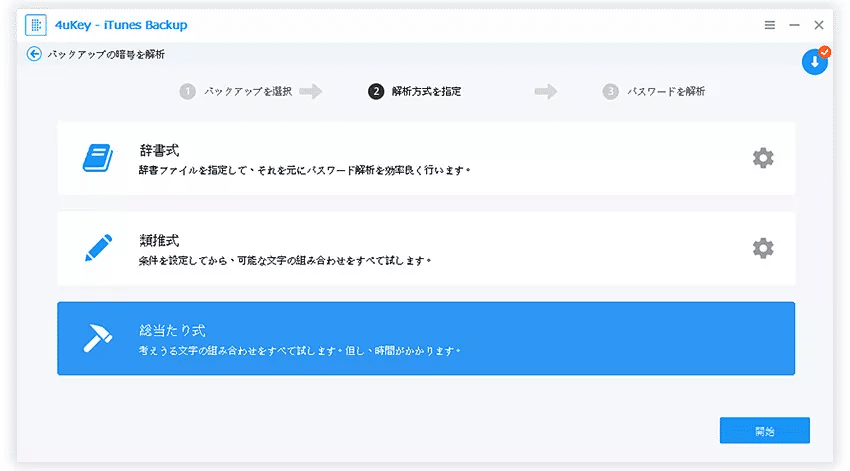Open the hamburger menu icon
The width and height of the screenshot is (850, 471).
click(769, 25)
